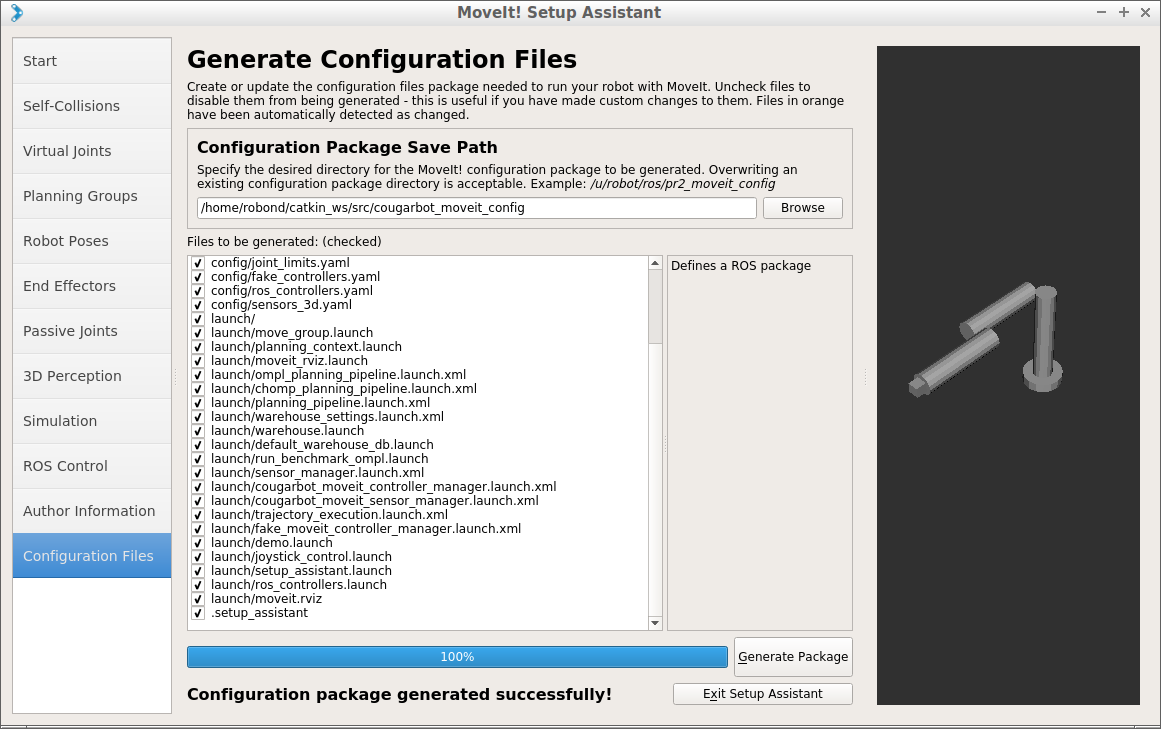This screenshot has height=729, width=1161.
Task: Uncheck launch/moveit.rviz
Action: pyautogui.click(x=198, y=599)
